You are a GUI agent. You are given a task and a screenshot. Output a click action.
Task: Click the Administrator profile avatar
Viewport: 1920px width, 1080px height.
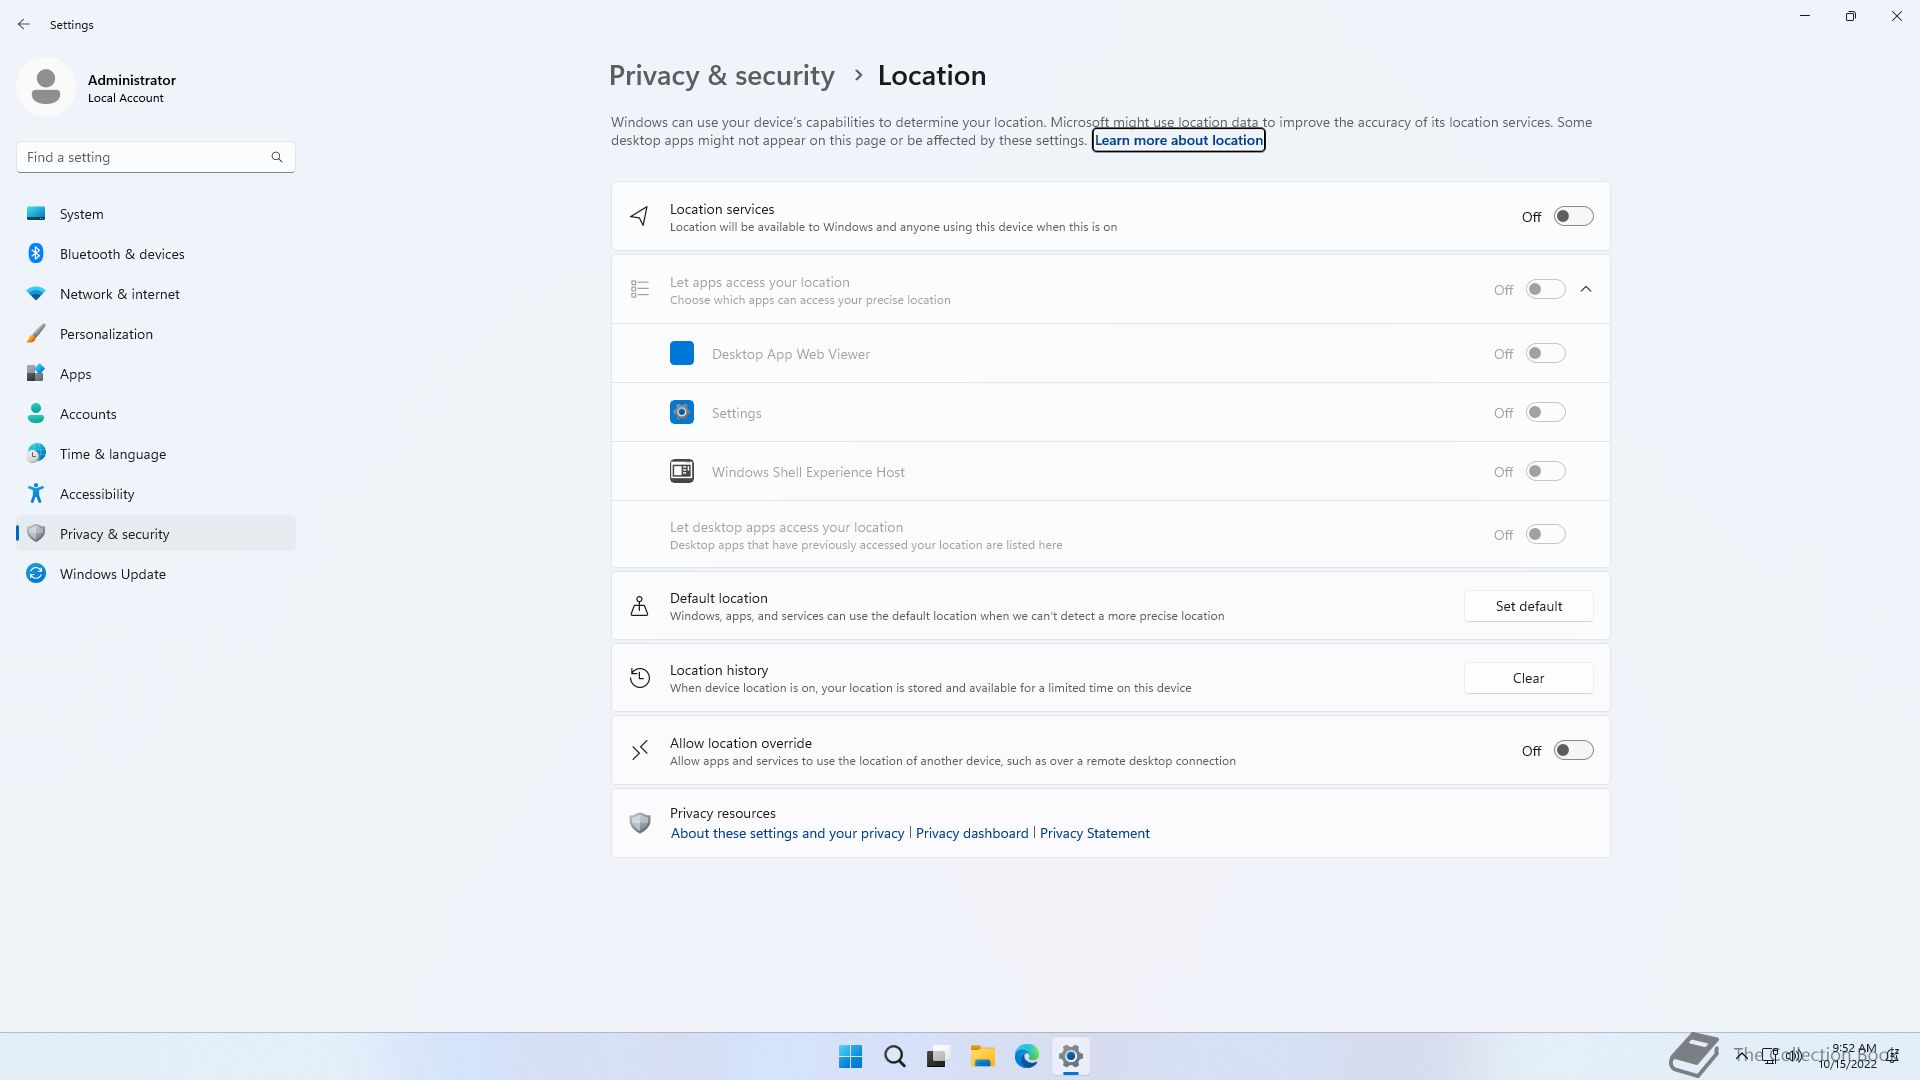coord(46,87)
